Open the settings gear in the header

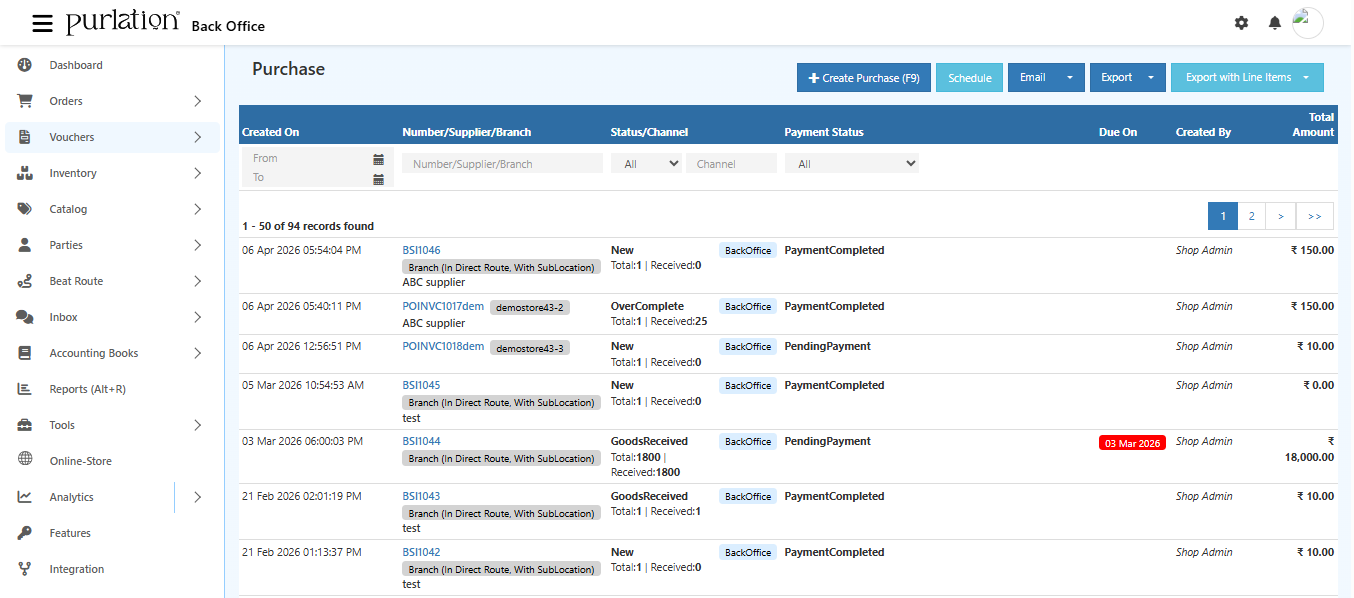pyautogui.click(x=1241, y=22)
